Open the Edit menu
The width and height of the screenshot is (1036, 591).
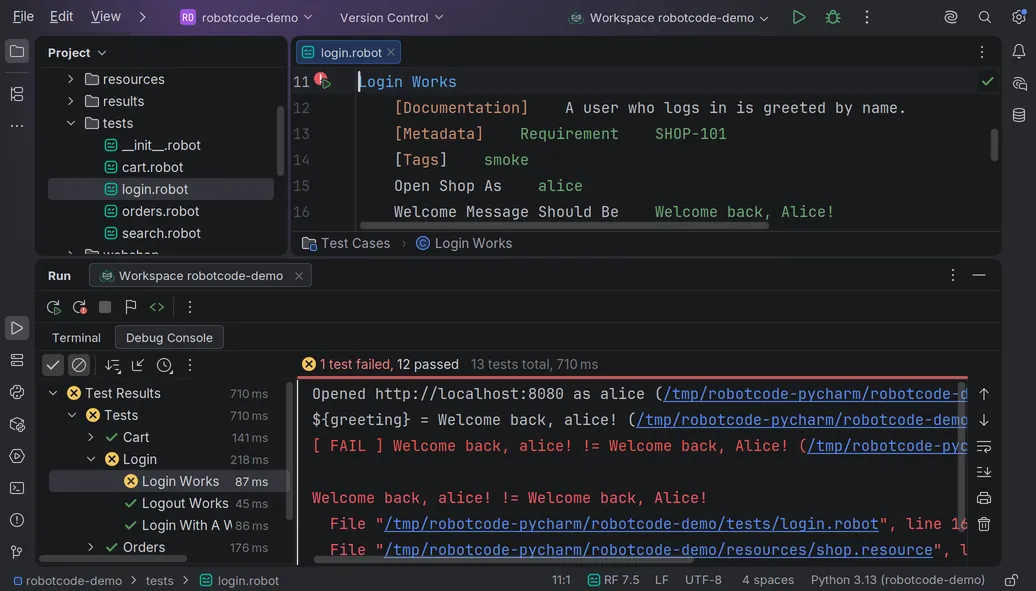[61, 17]
